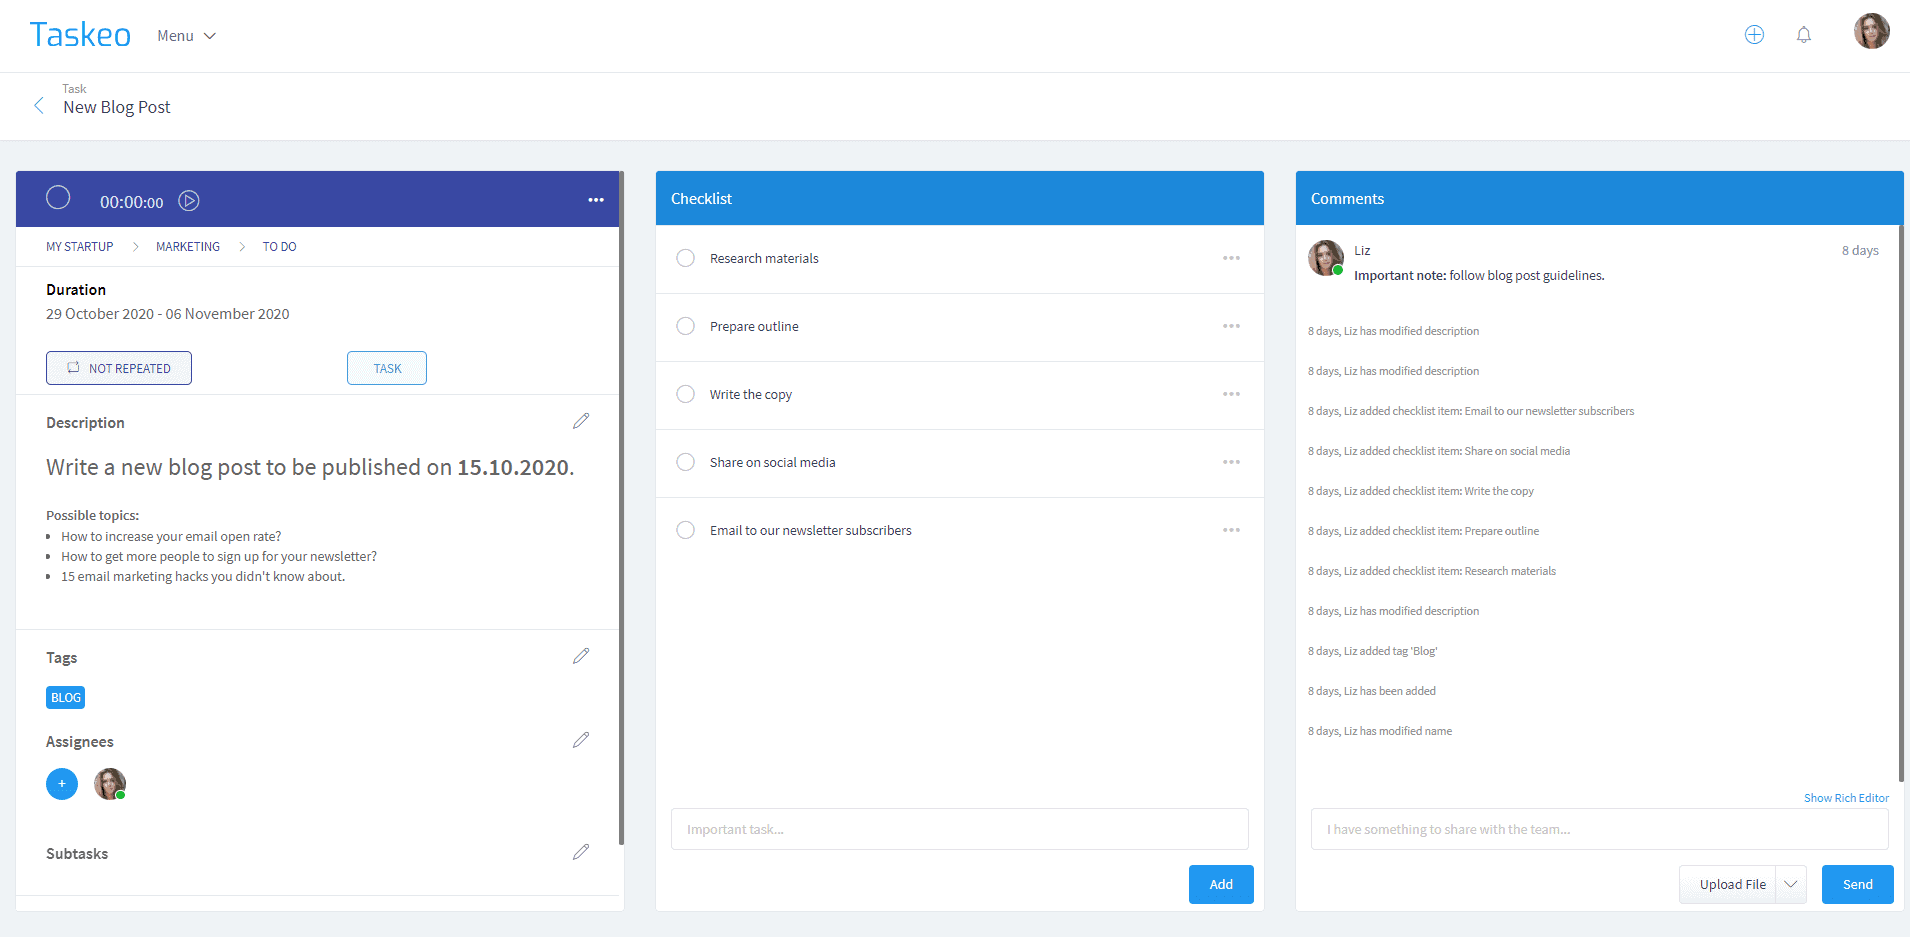Expand the Upload File dropdown arrow
Screen dimensions: 1910x937
tap(1791, 884)
